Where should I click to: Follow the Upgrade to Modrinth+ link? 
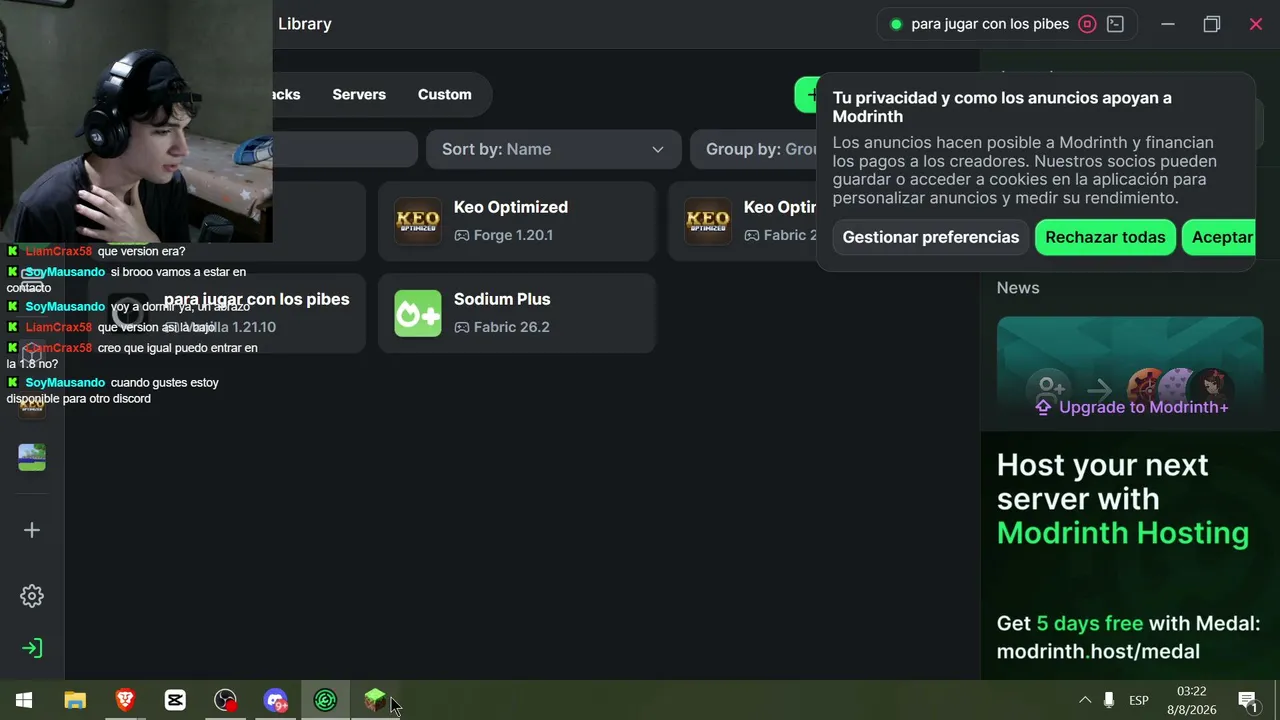(x=1131, y=407)
